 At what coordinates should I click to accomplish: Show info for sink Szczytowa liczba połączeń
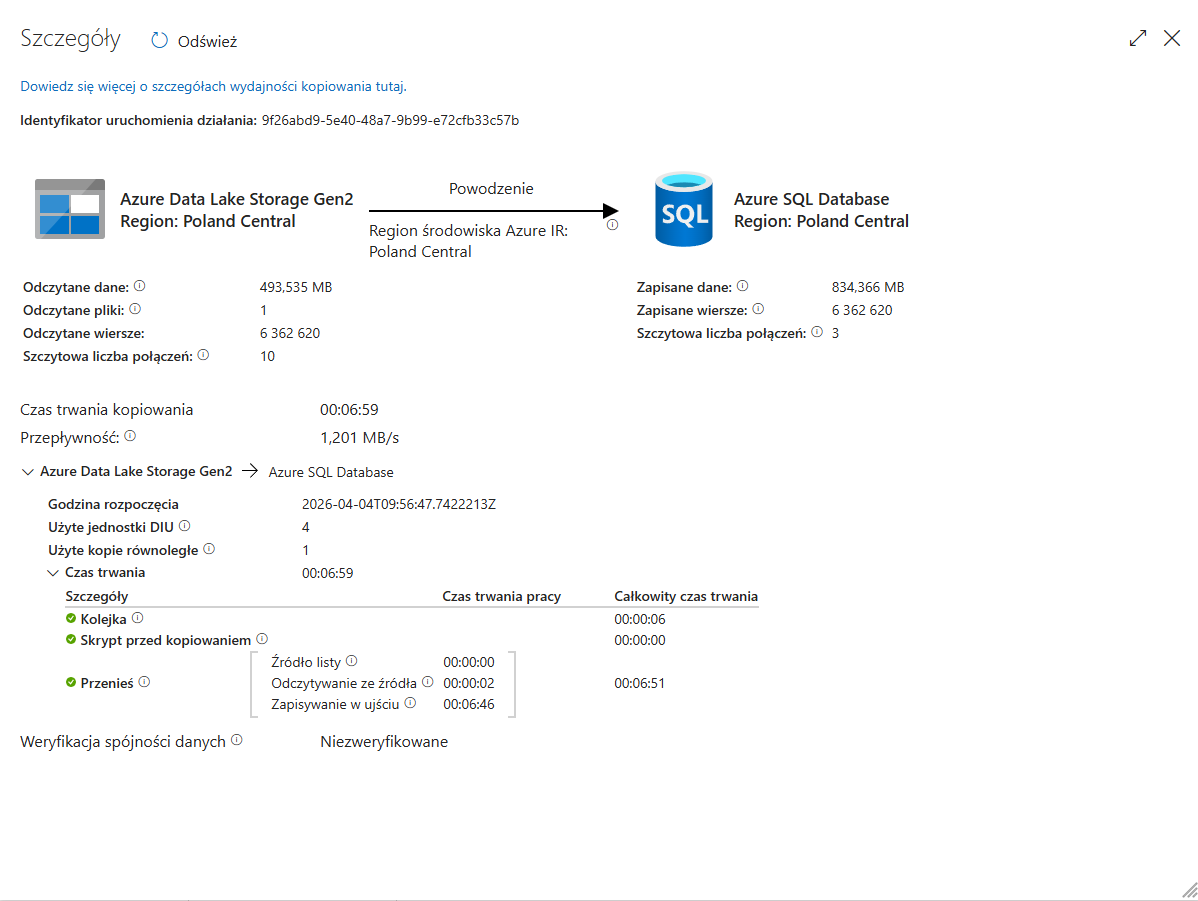pyautogui.click(x=817, y=332)
